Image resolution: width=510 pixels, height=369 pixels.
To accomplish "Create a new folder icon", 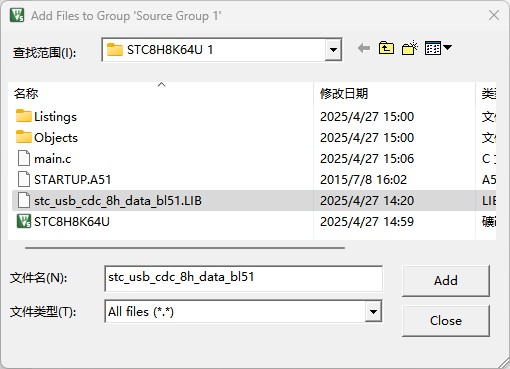I will pos(410,48).
